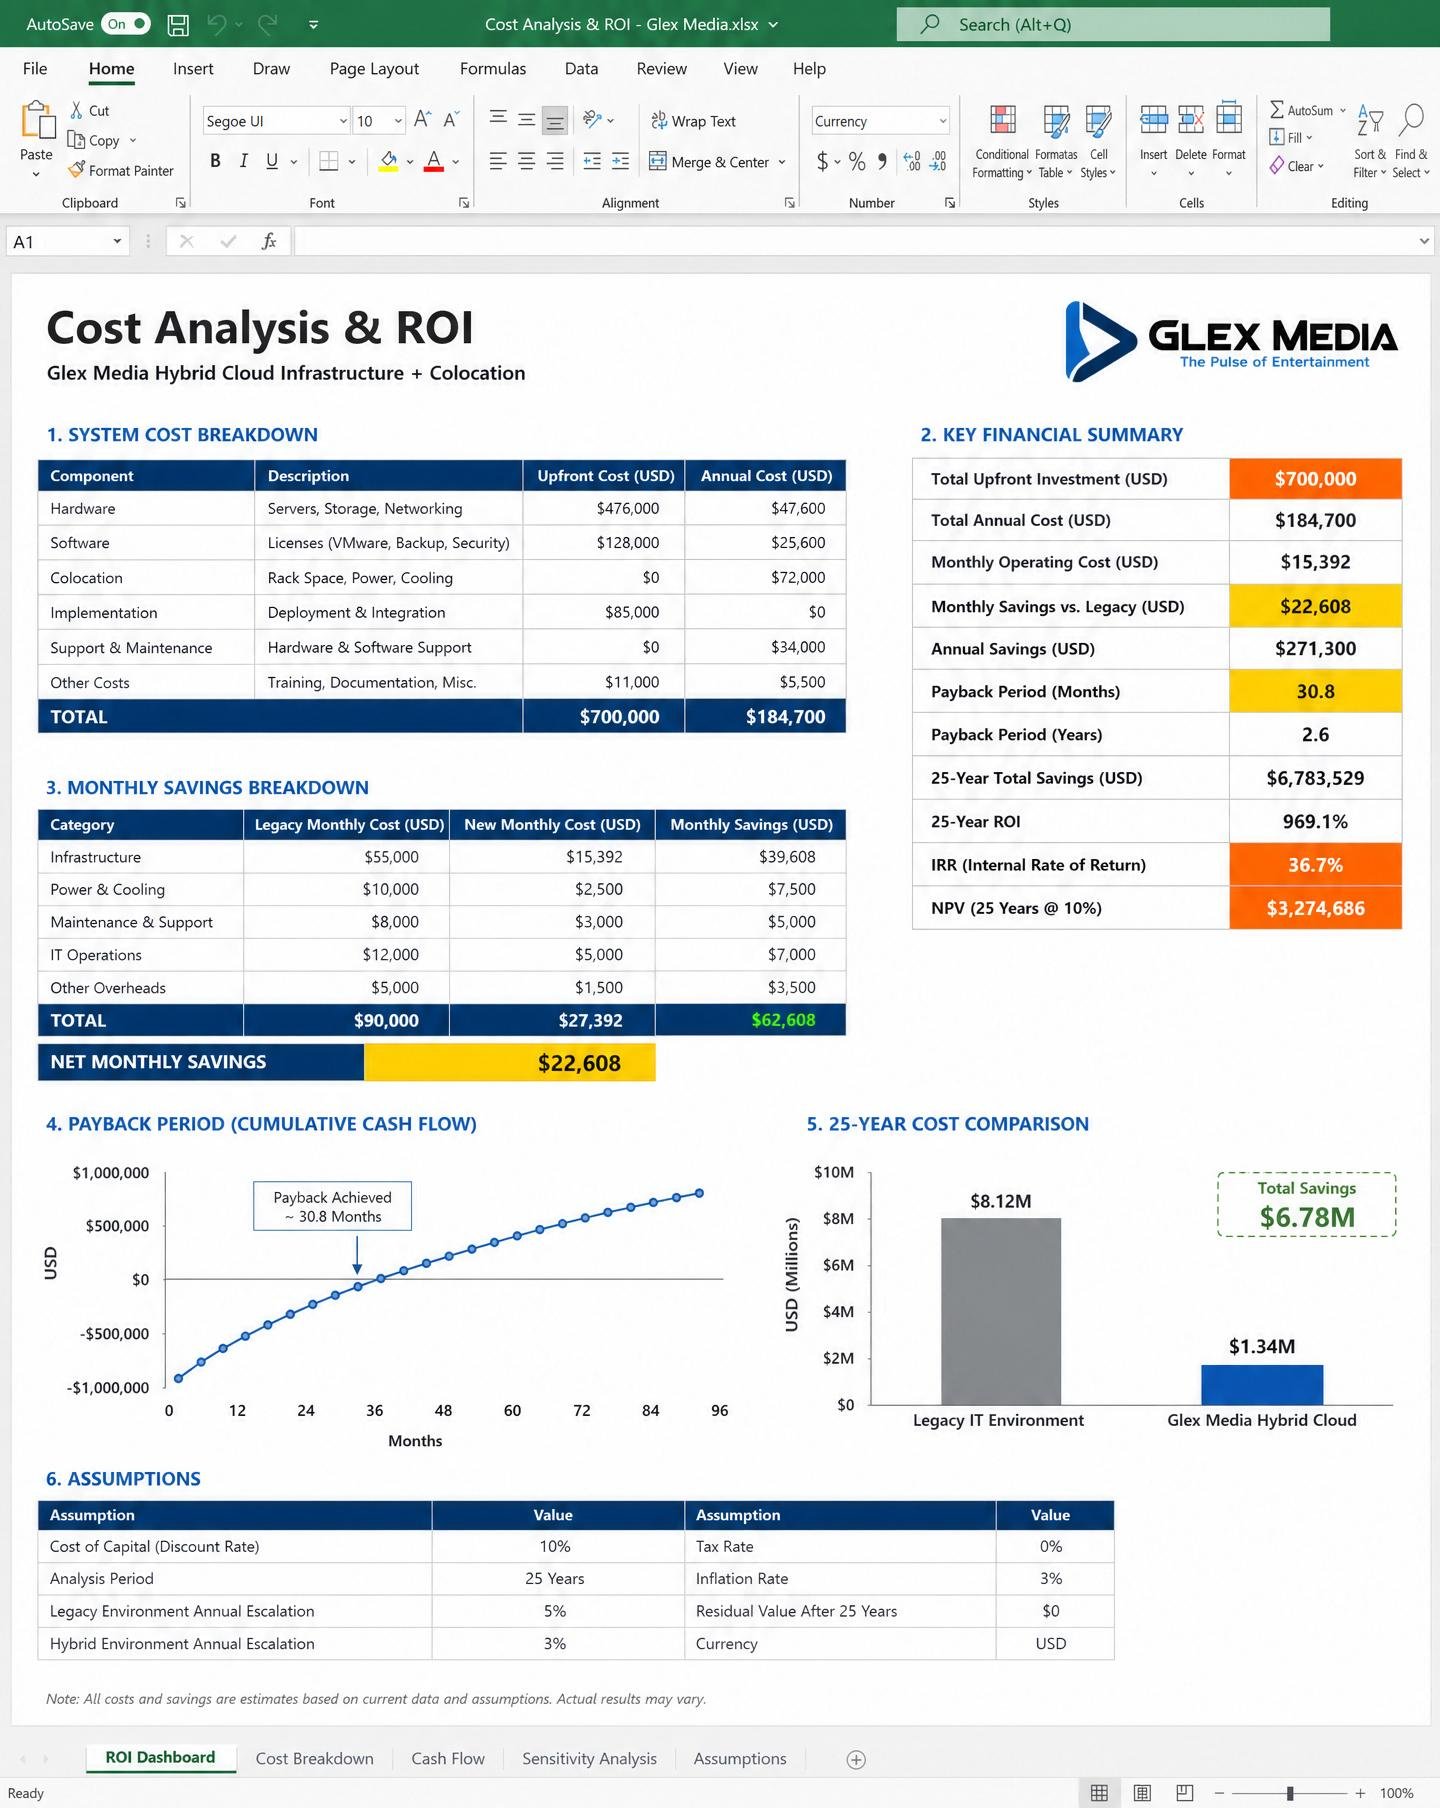The height and width of the screenshot is (1808, 1440).
Task: Toggle Align Right horizontal alignment
Action: point(555,161)
